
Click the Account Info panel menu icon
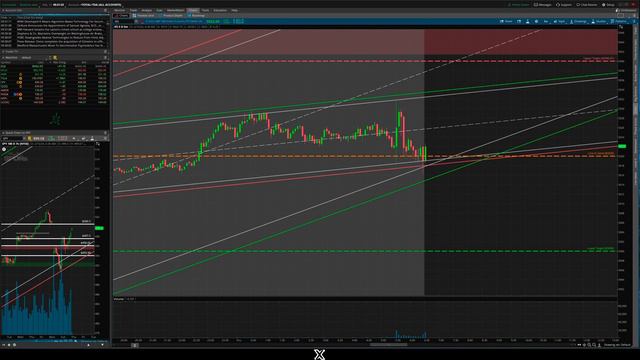pyautogui.click(x=105, y=10)
